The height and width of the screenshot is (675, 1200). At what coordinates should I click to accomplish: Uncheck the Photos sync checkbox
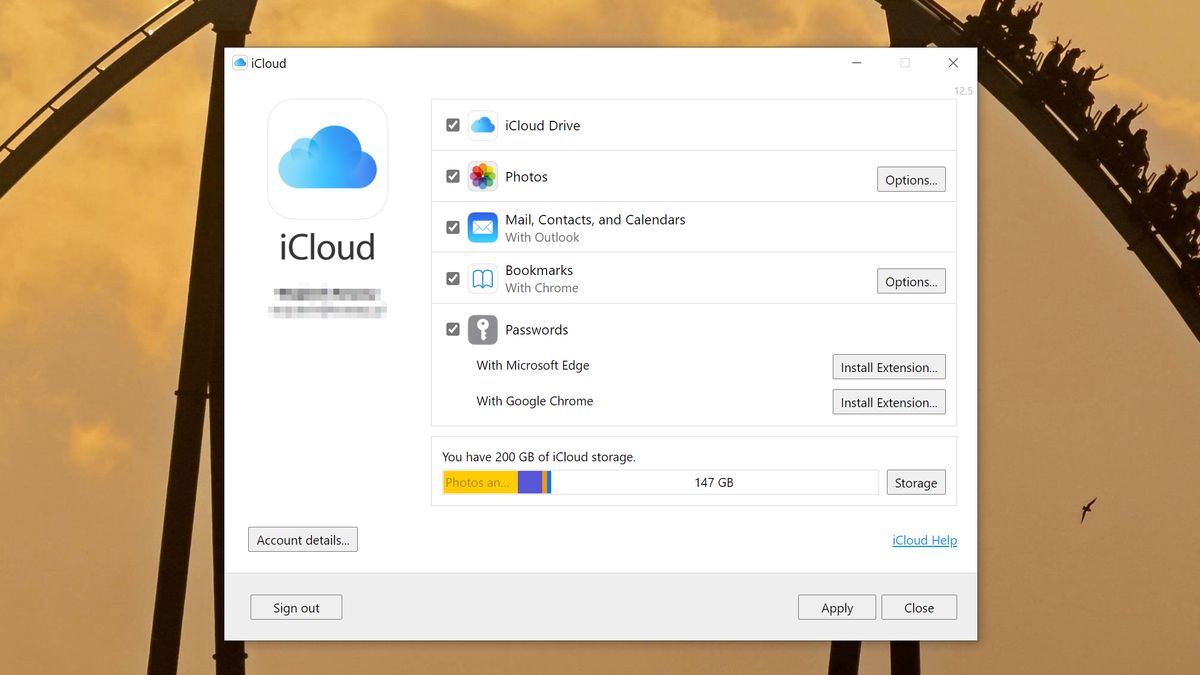tap(453, 176)
